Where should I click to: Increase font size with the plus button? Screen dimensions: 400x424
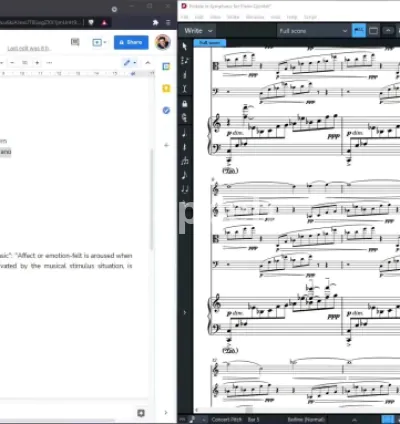tap(37, 62)
